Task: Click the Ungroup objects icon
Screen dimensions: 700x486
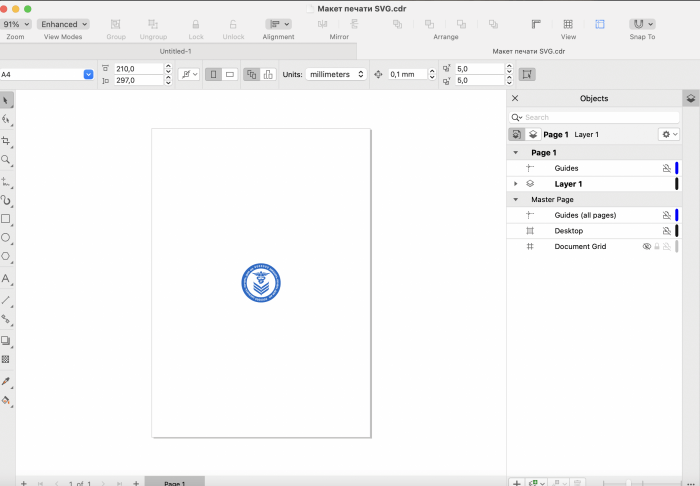Action: coord(153,24)
